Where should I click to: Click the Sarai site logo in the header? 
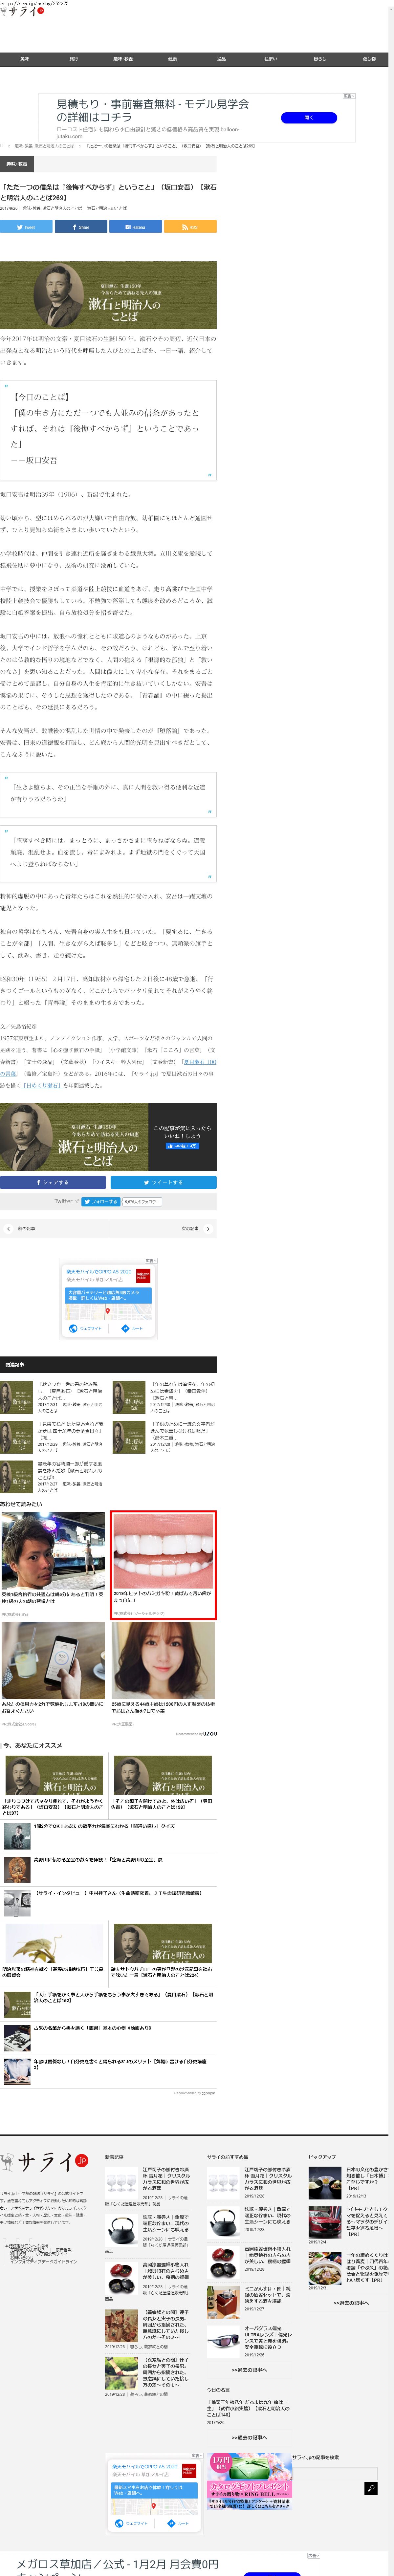[x=22, y=12]
